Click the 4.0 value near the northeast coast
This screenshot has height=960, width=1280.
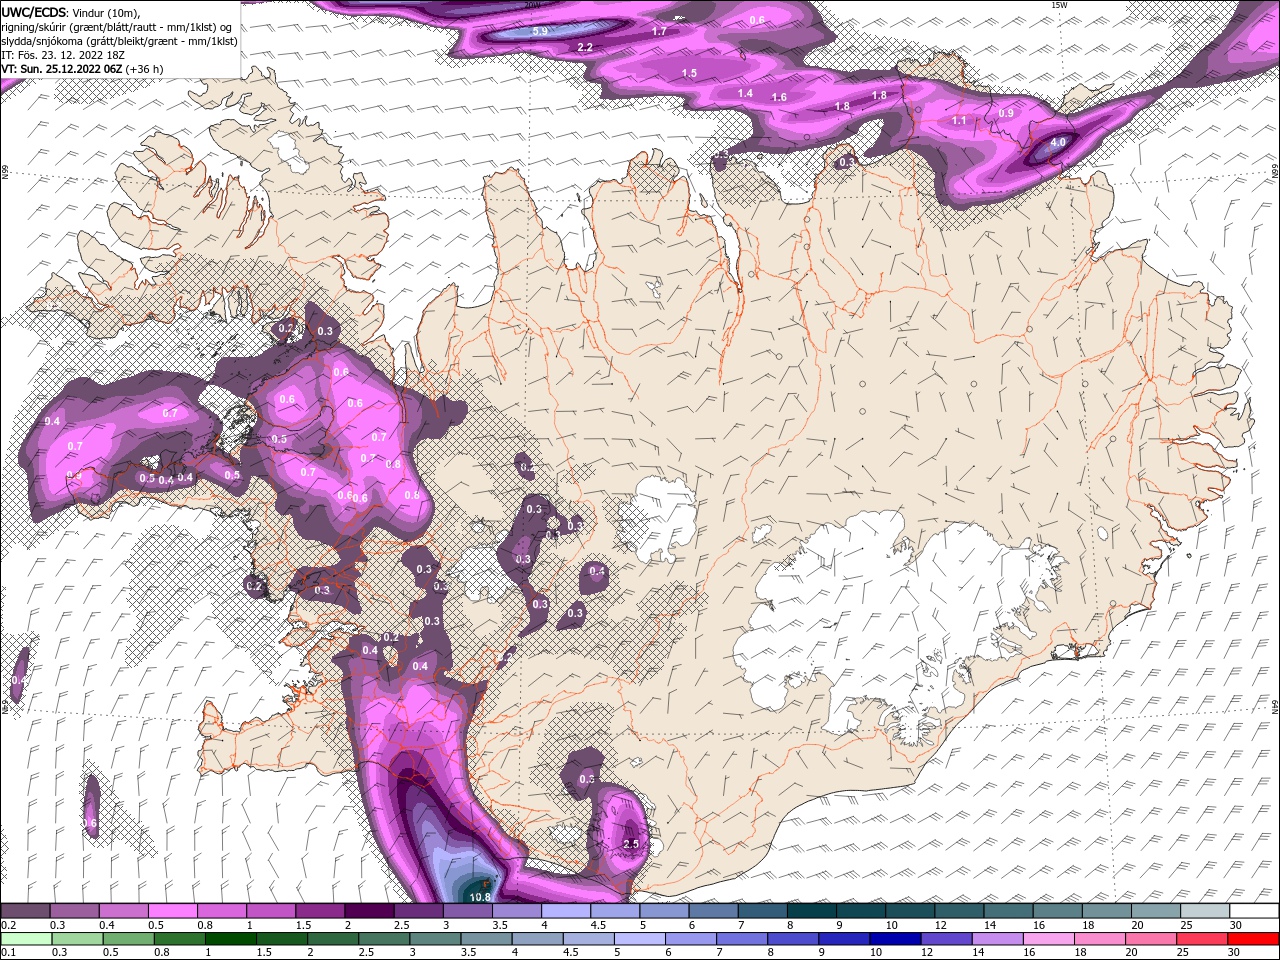click(1058, 143)
